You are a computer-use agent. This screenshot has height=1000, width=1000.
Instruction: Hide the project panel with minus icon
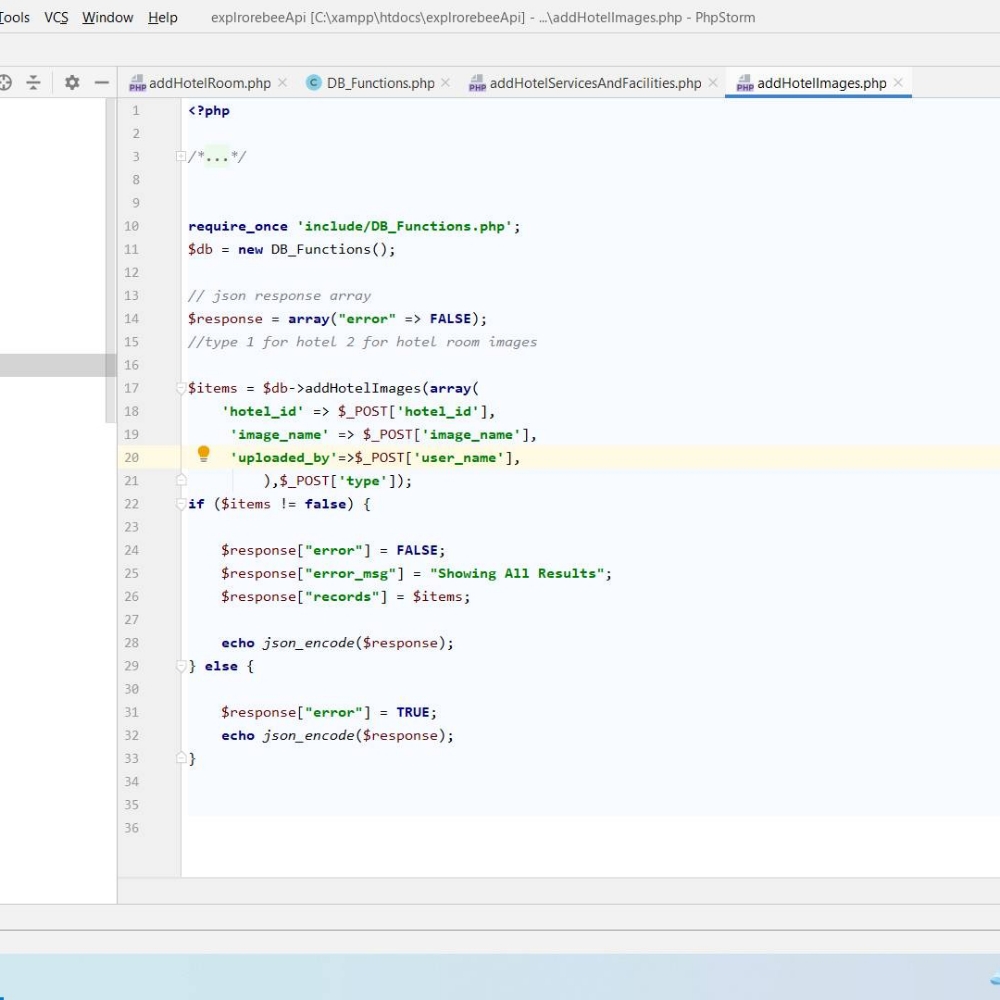coord(101,83)
